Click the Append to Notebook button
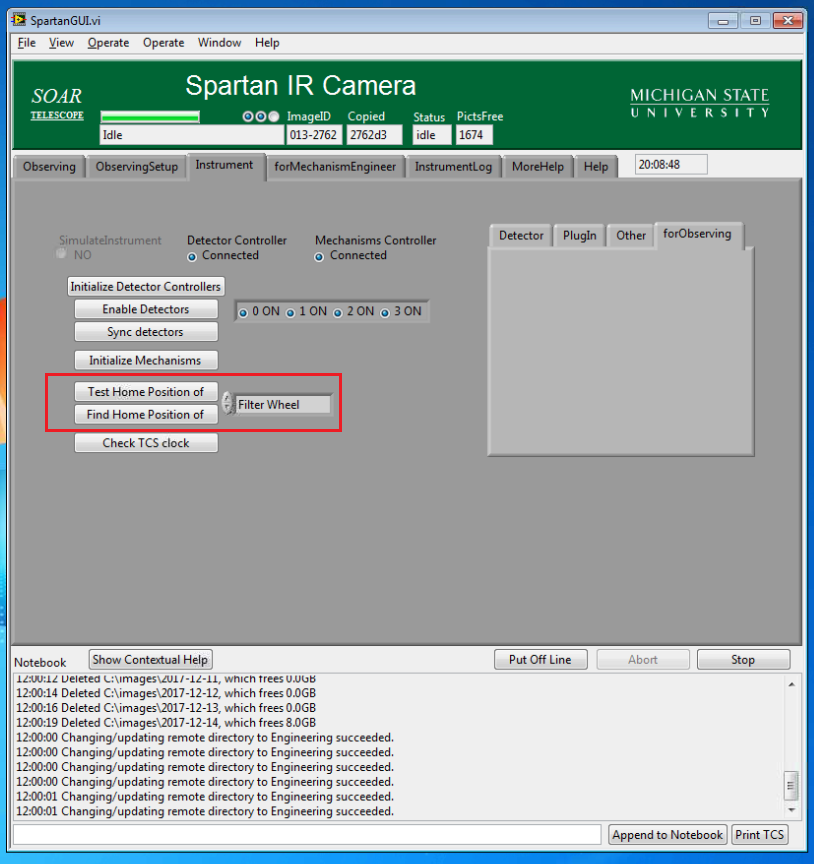 pos(667,835)
